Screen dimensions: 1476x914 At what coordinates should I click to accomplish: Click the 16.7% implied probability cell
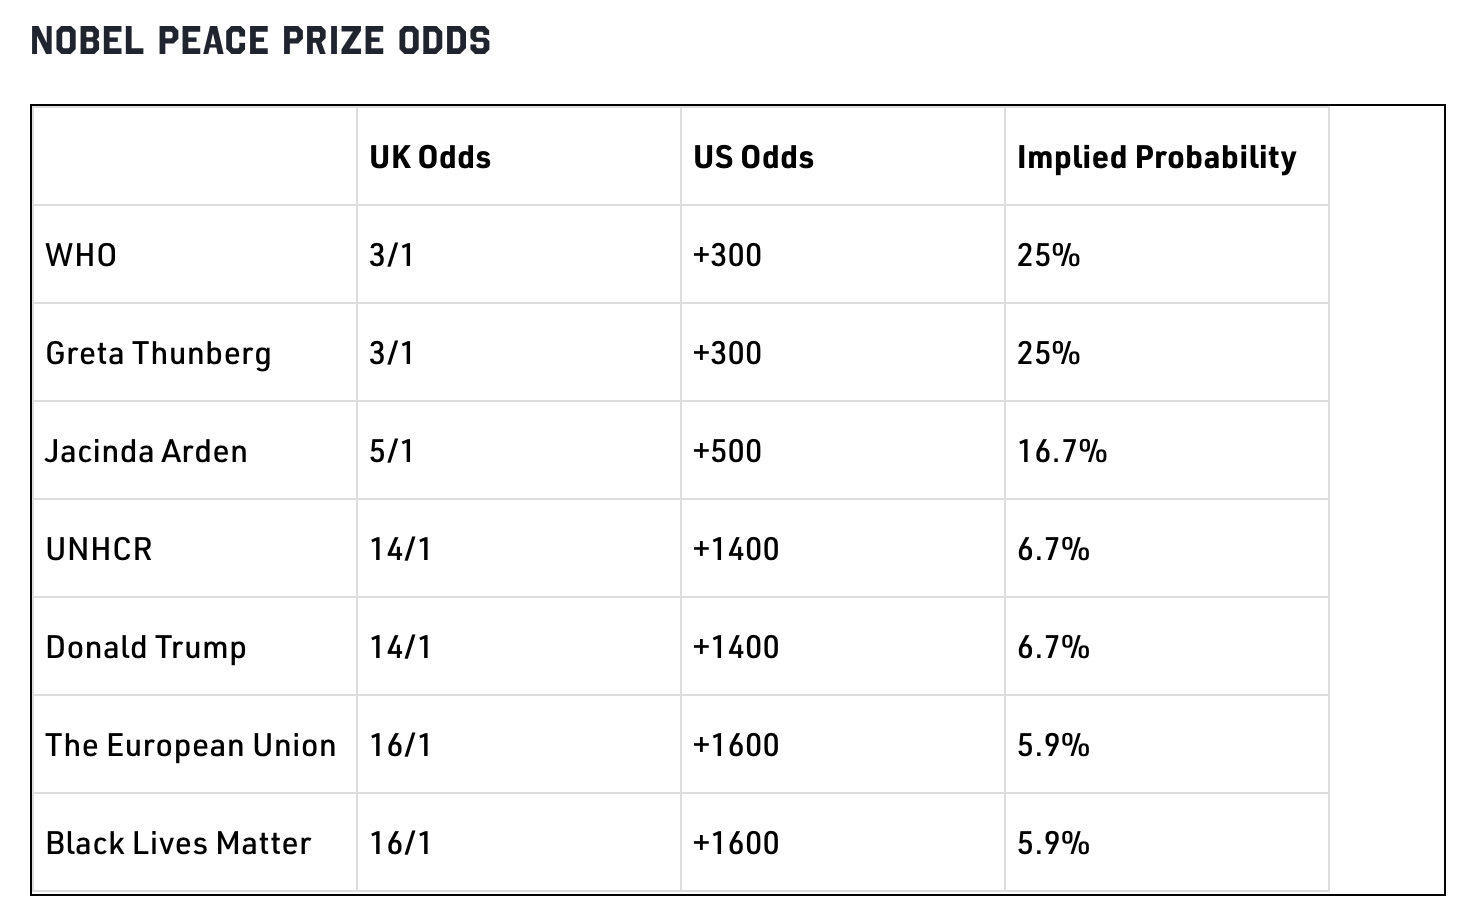1062,451
